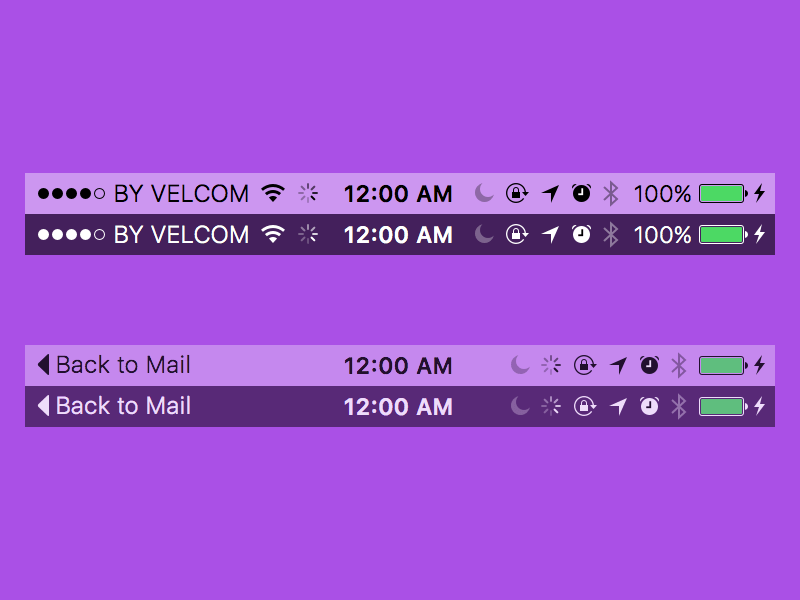Tap the network activity spinner
The width and height of the screenshot is (800, 600).
pos(307,193)
